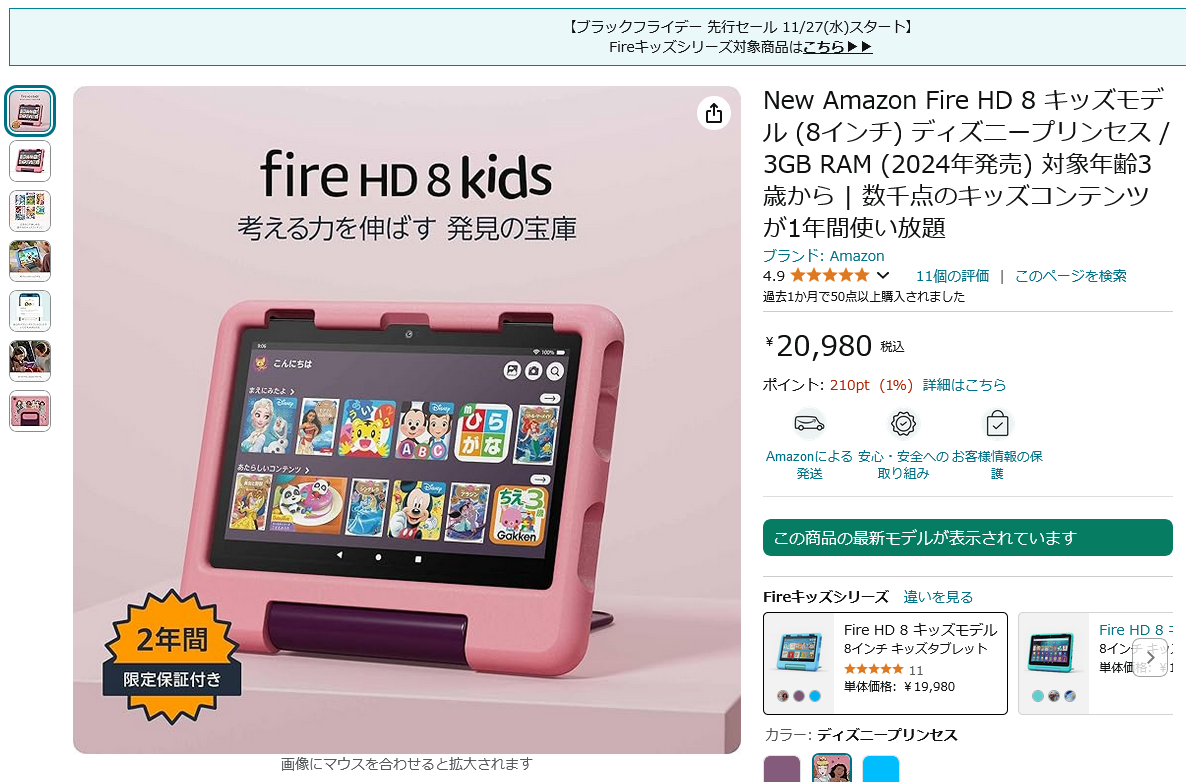The height and width of the screenshot is (782, 1186).
Task: Select the Fire HD 8 キッズモデル series card
Action: [885, 663]
